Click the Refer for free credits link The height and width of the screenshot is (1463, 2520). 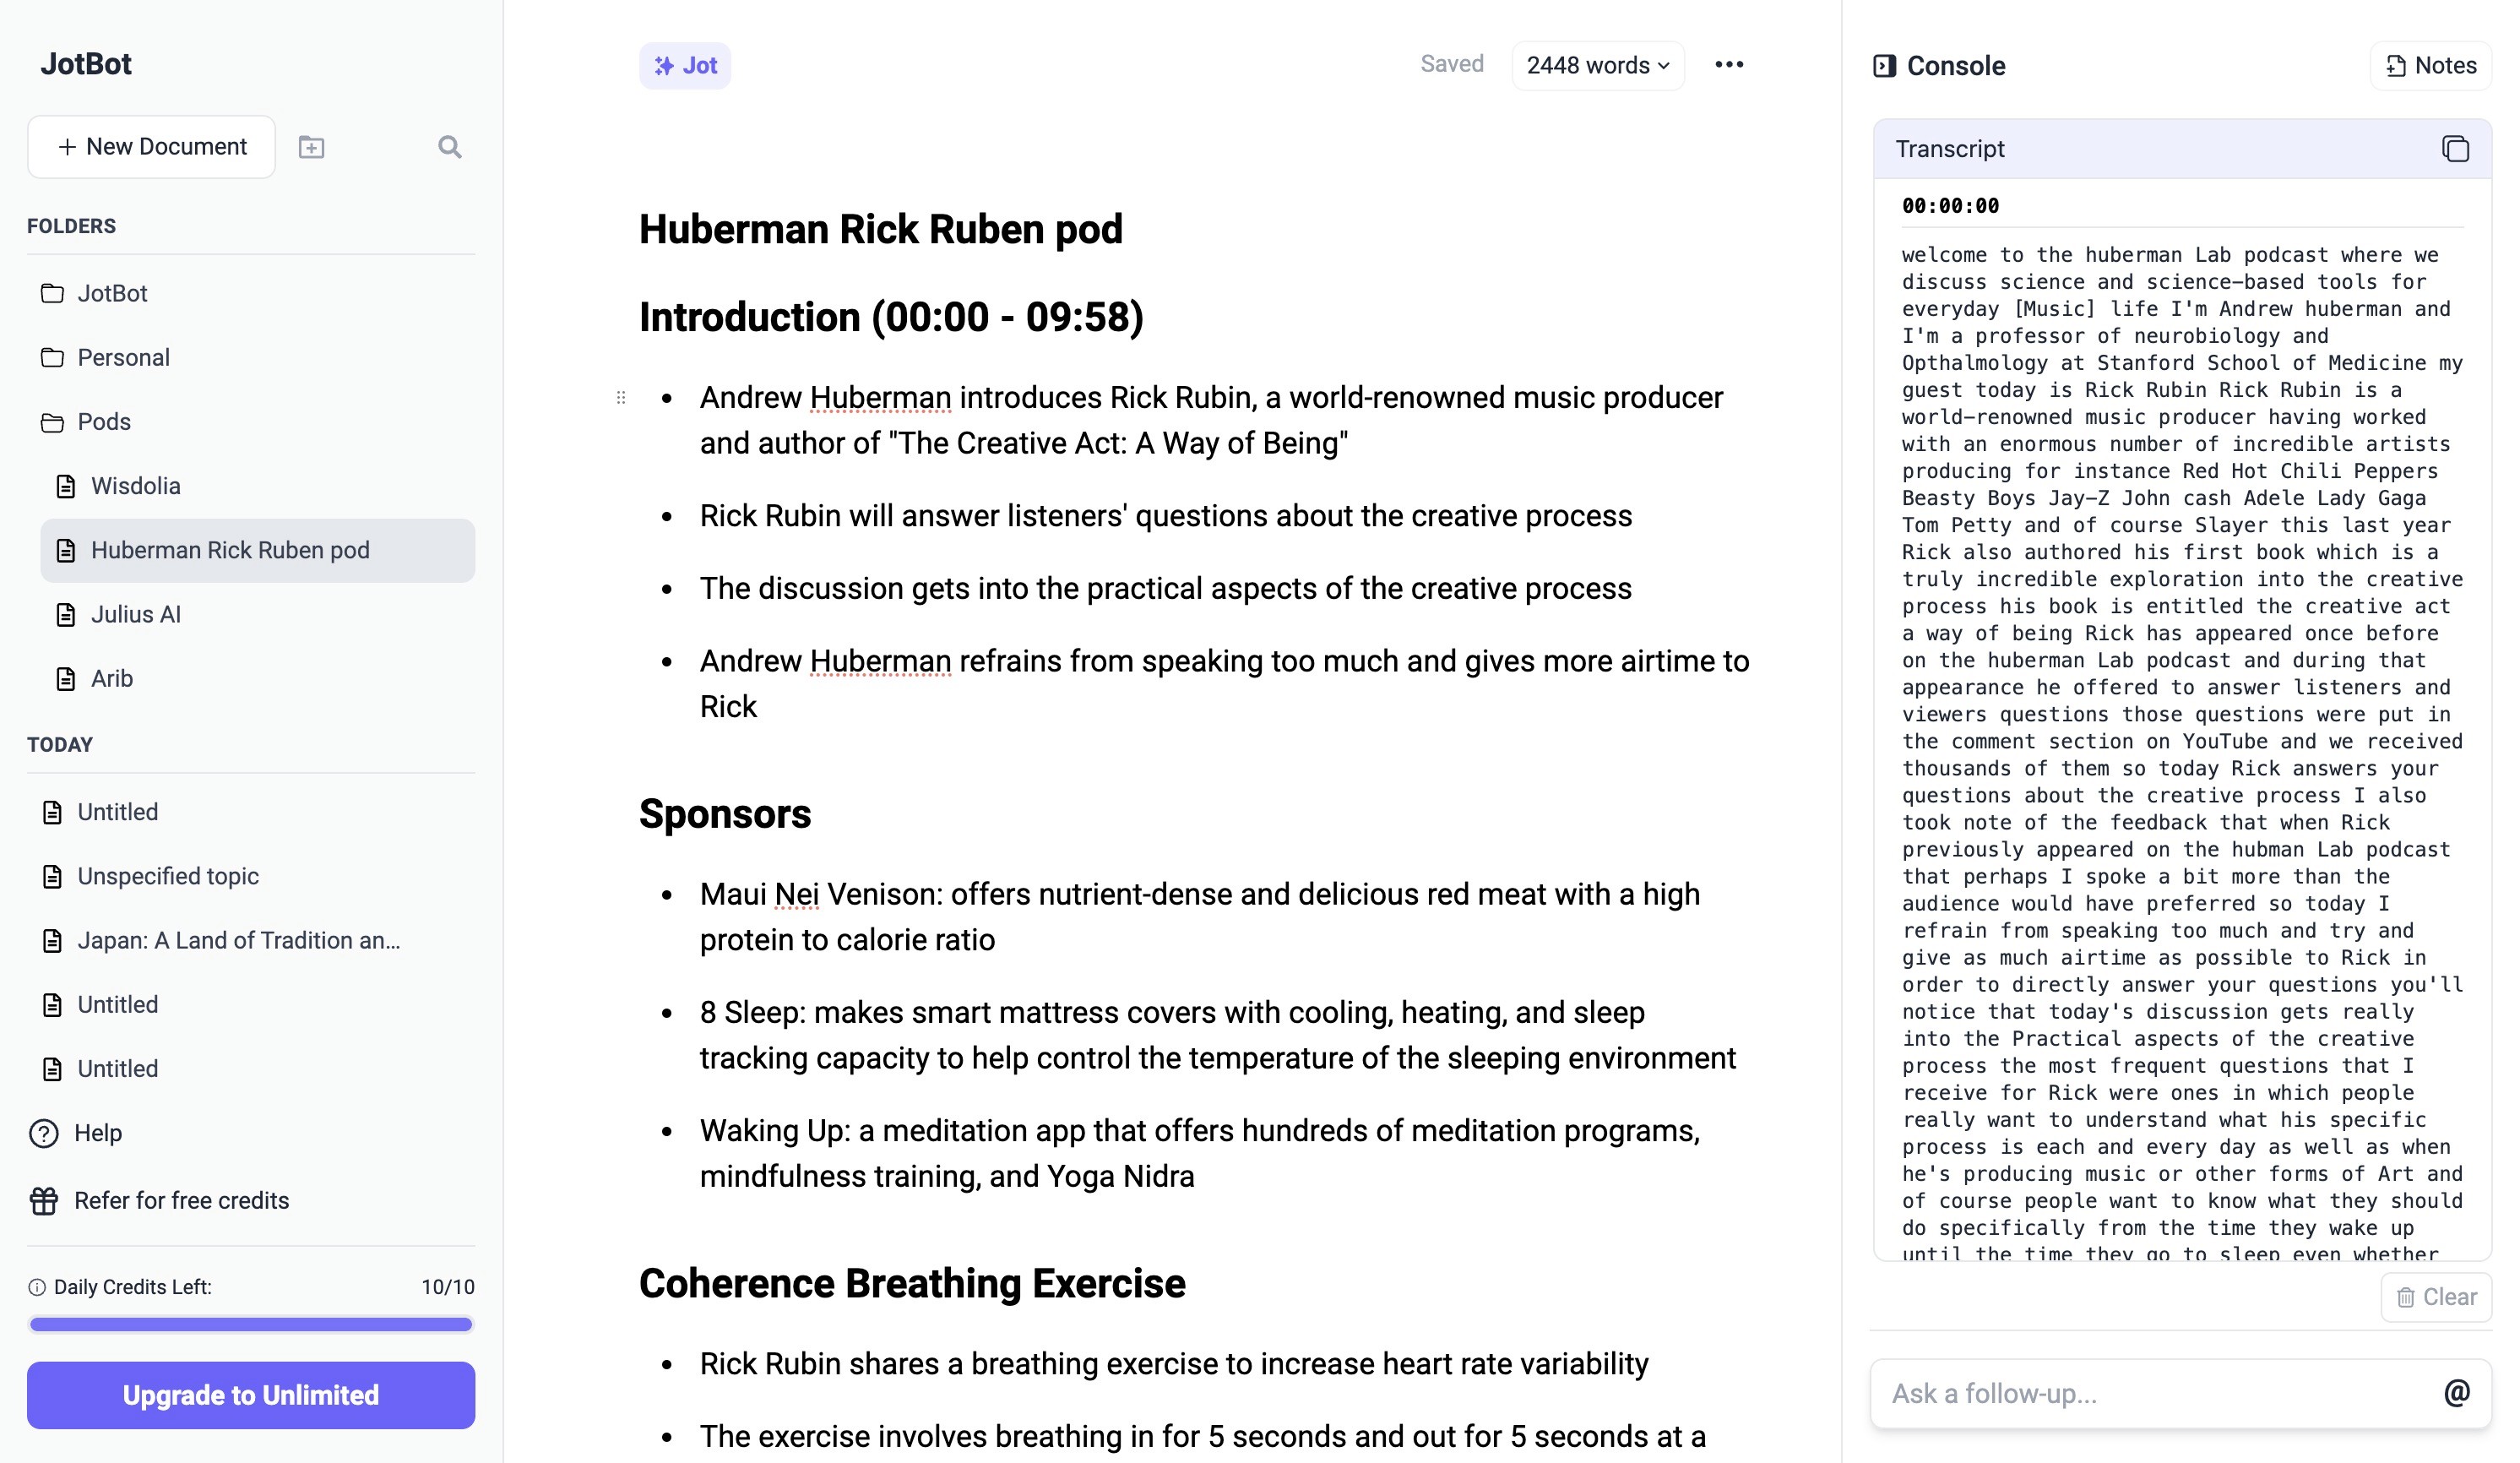[182, 1199]
